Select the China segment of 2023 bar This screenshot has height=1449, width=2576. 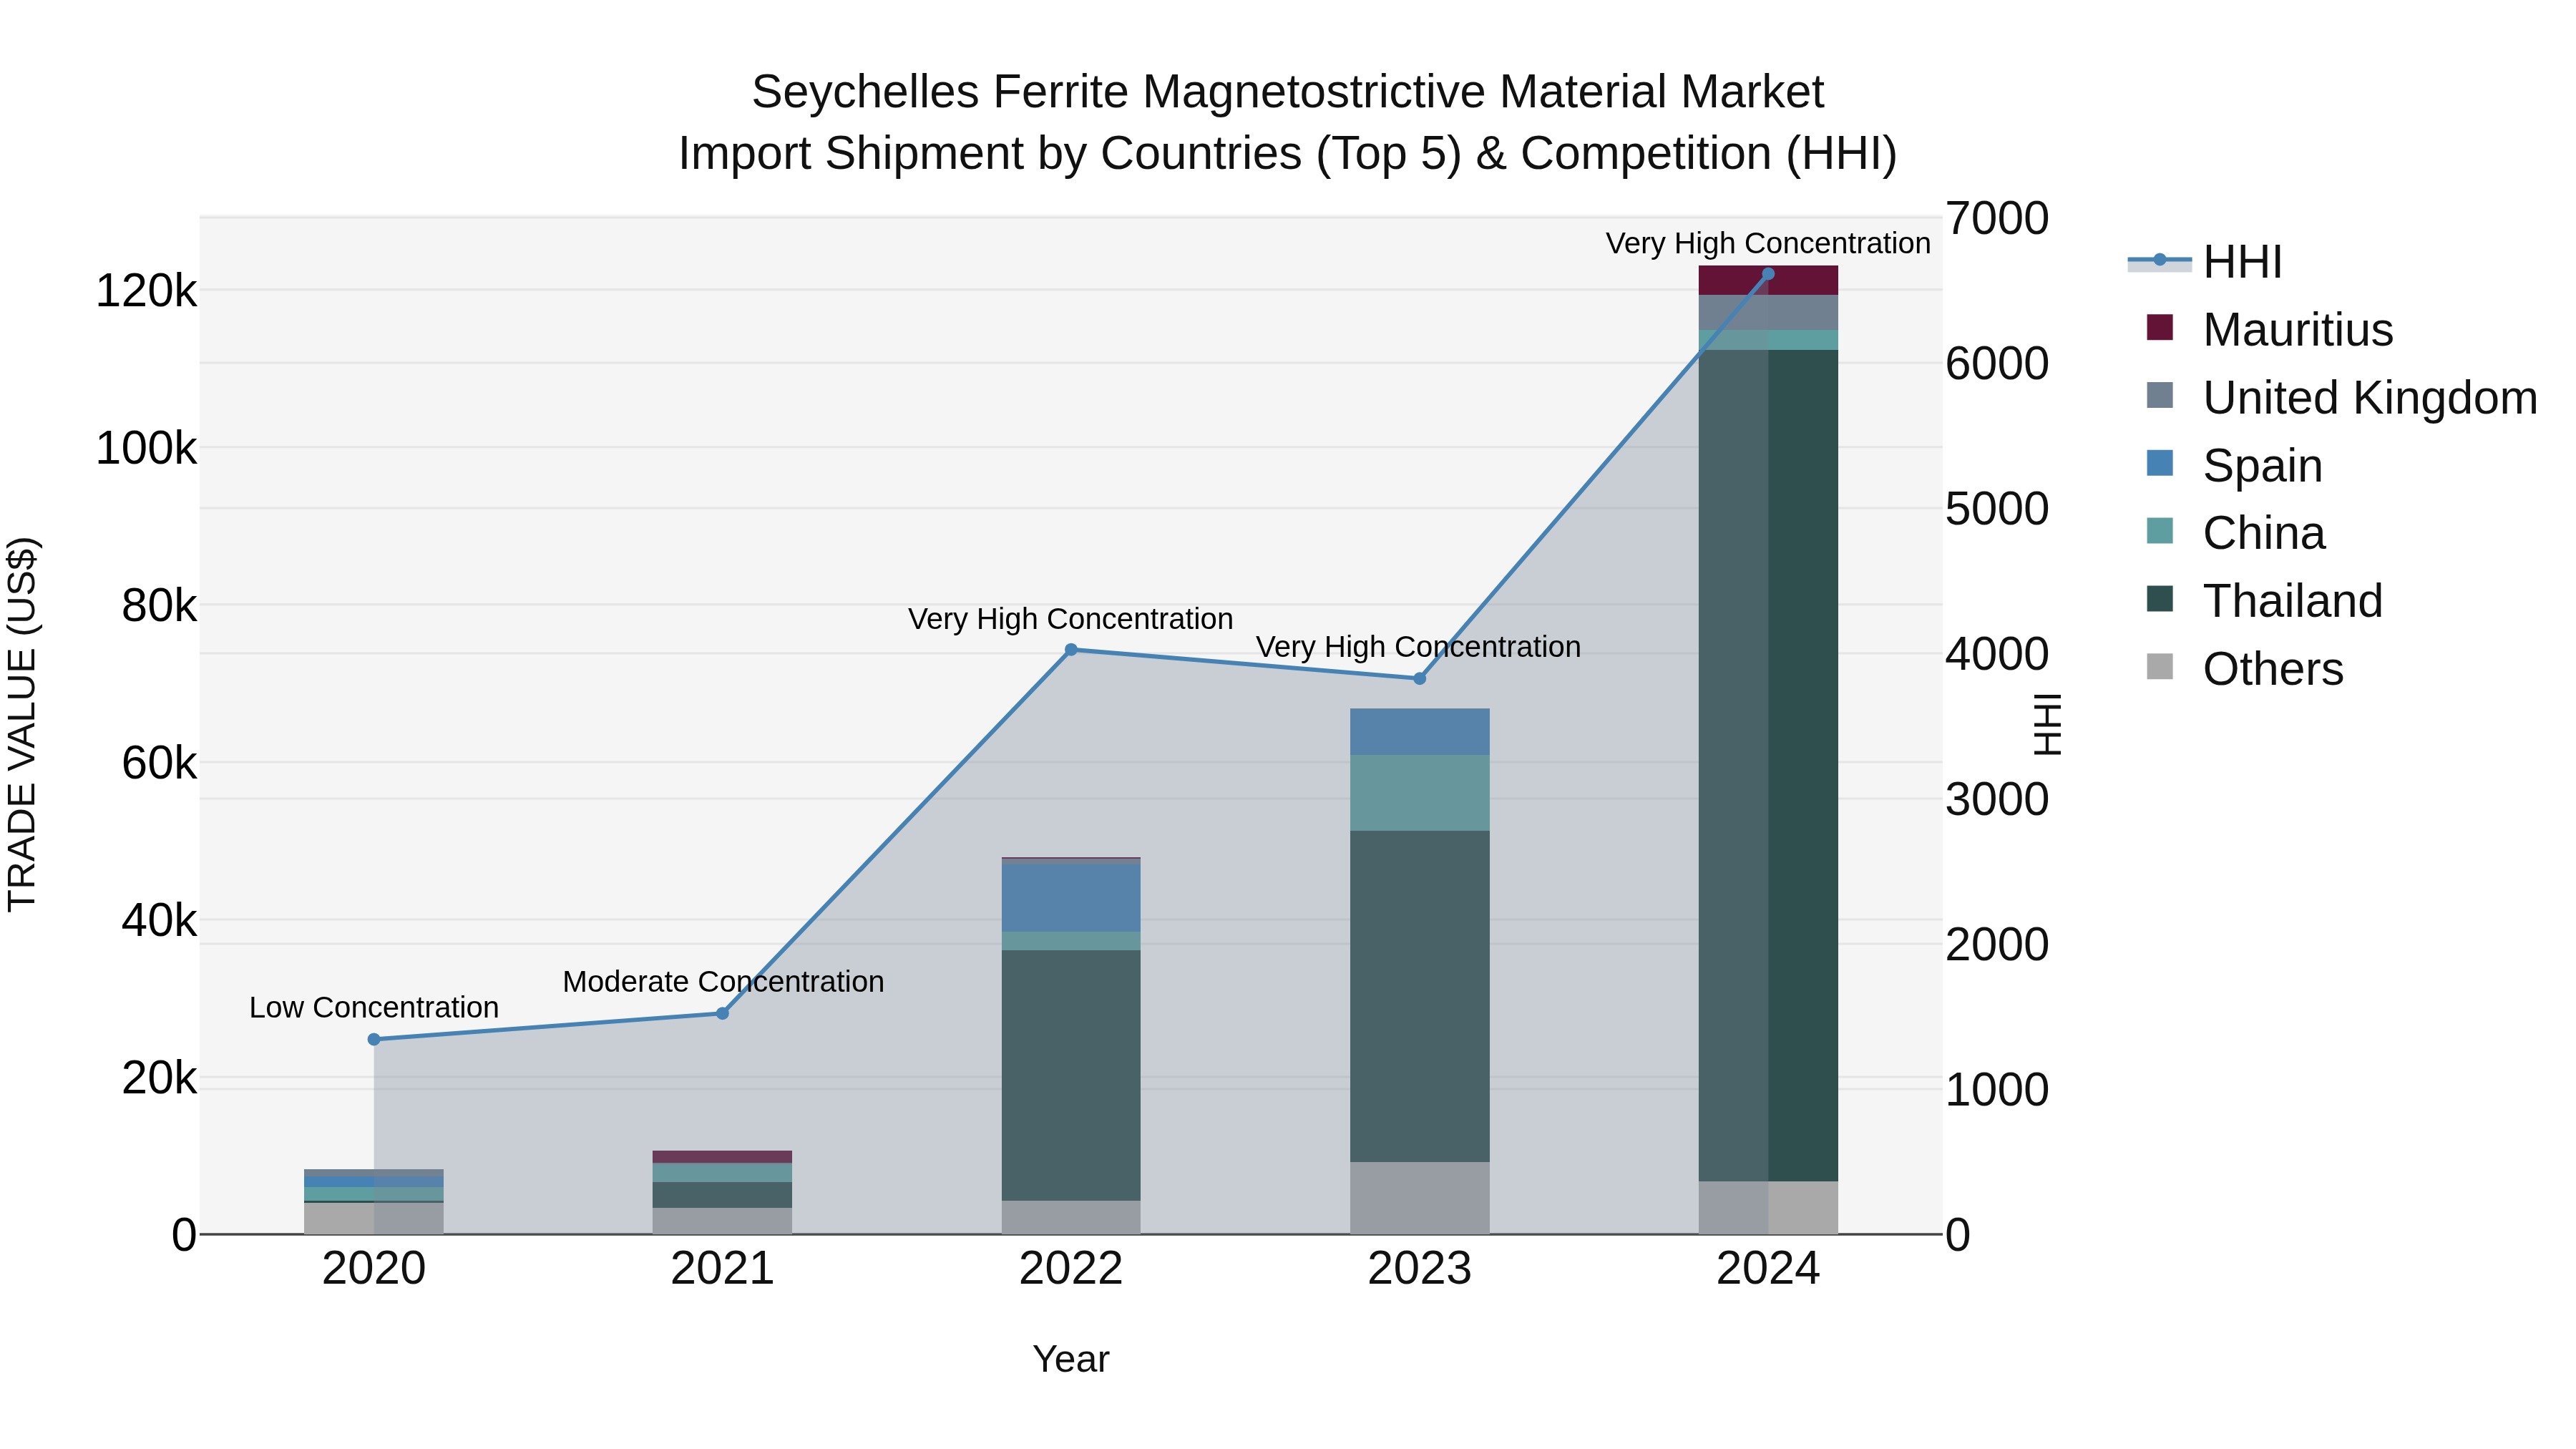tap(1419, 793)
